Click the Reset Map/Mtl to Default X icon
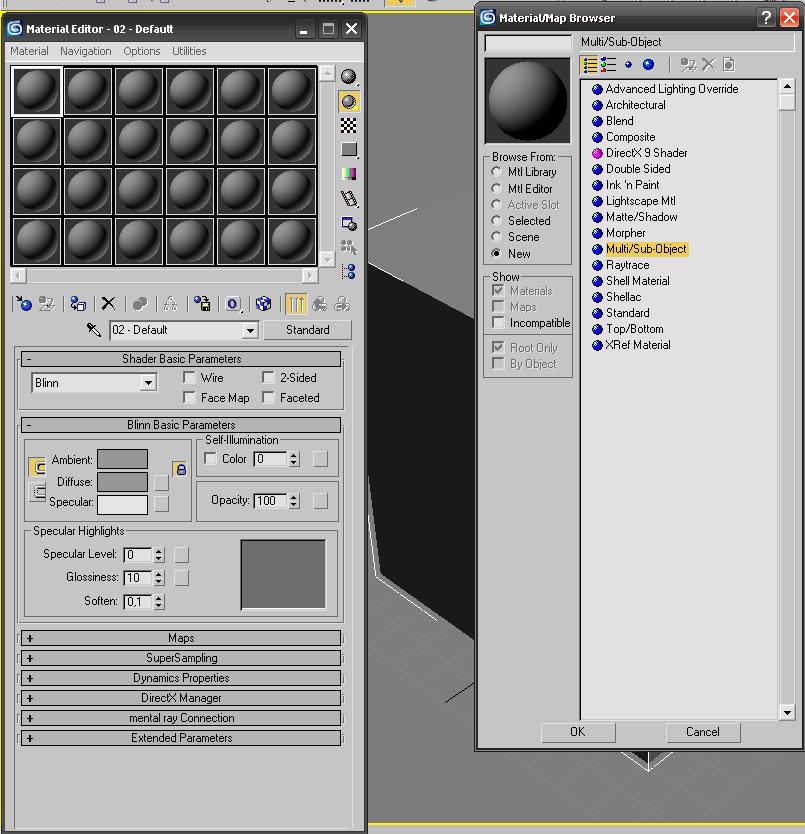 click(x=108, y=304)
